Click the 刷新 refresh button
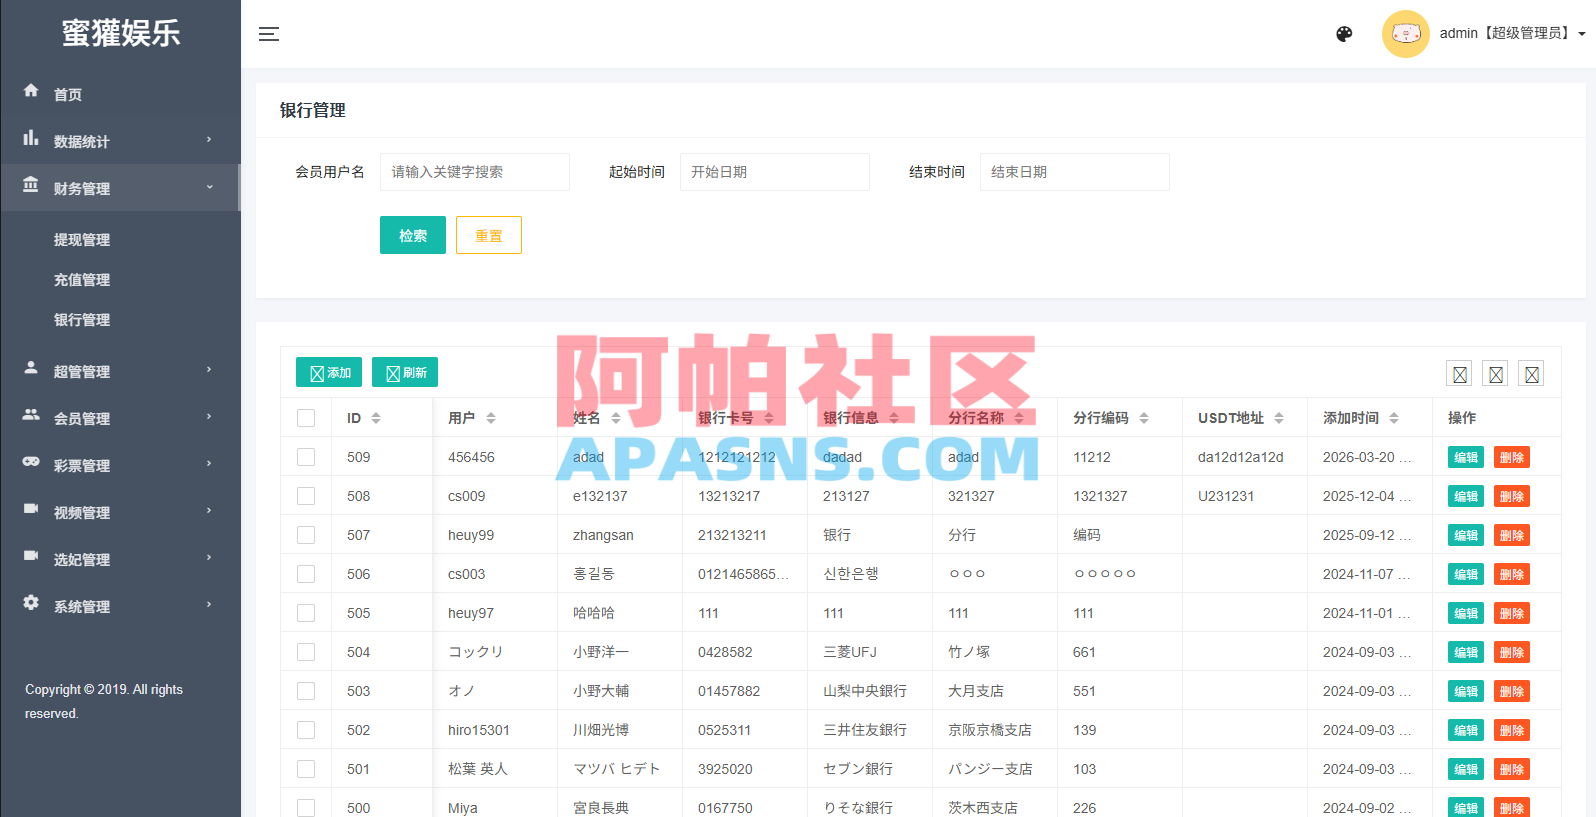The height and width of the screenshot is (817, 1596). coord(405,372)
